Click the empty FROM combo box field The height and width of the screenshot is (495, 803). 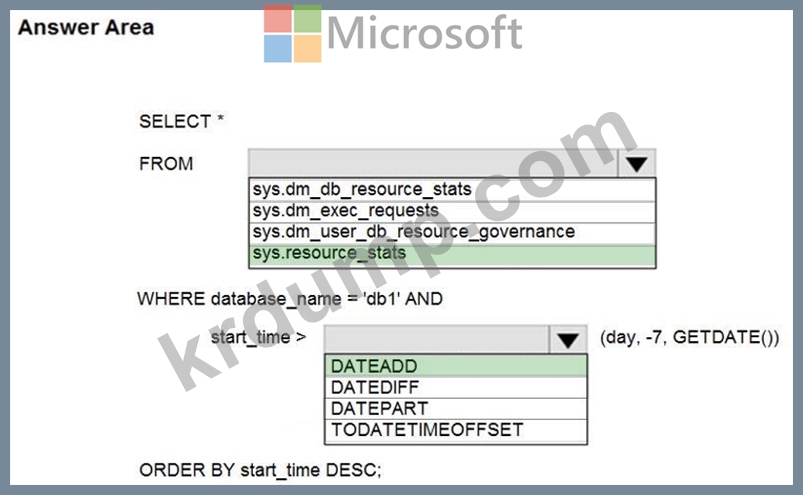click(433, 164)
